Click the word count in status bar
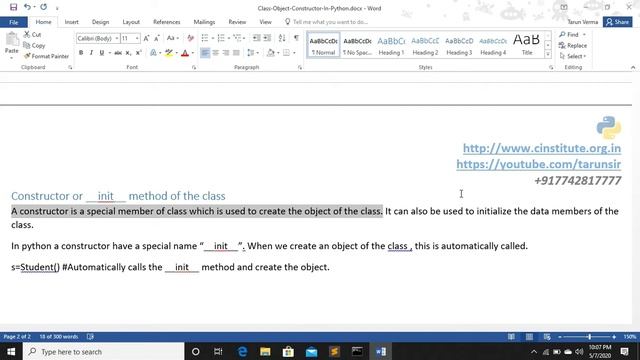 [58, 337]
